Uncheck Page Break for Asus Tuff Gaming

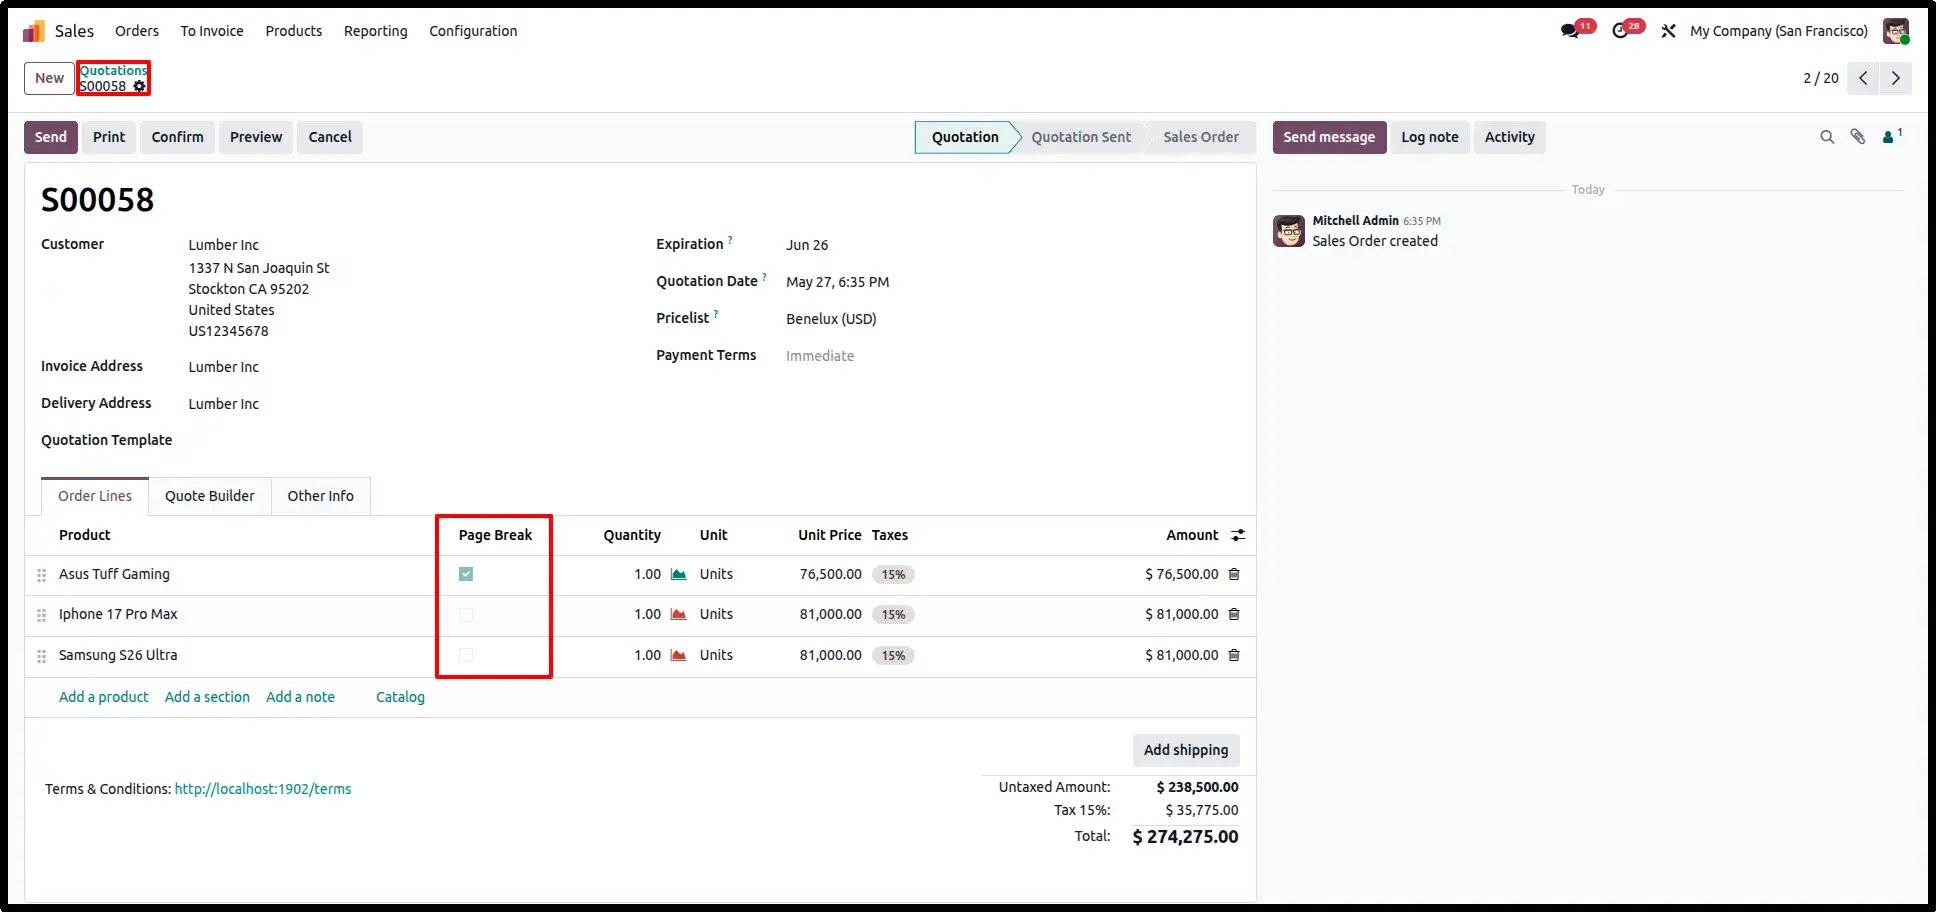click(466, 574)
